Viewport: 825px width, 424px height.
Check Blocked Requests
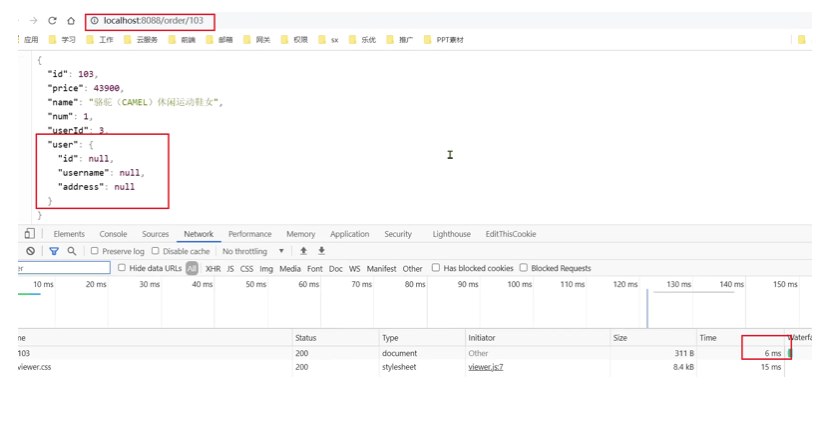(x=524, y=268)
